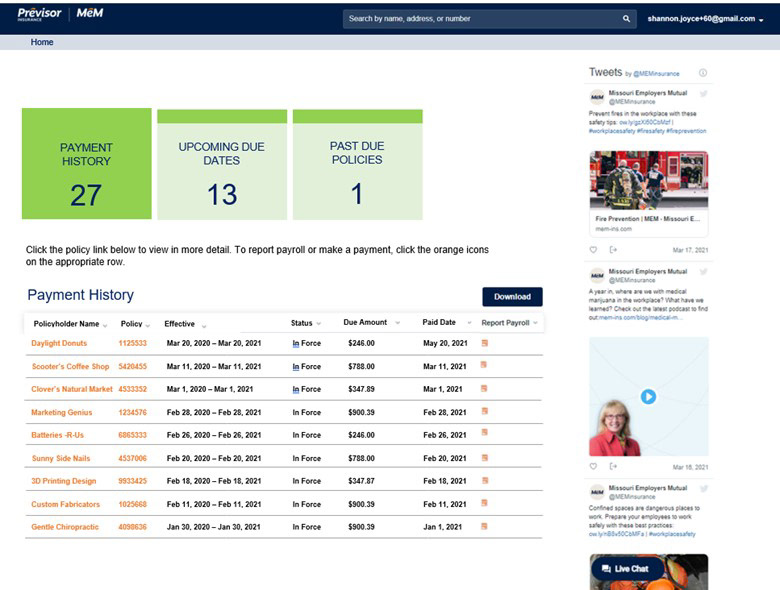Open policy number 6865333

coord(132,435)
